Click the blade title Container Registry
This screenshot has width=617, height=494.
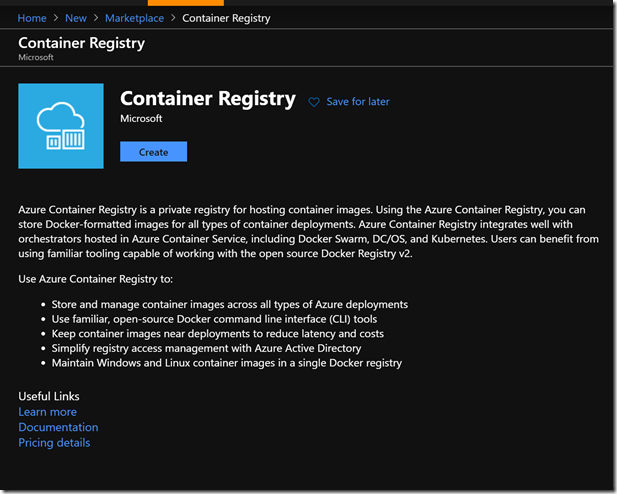coord(81,43)
